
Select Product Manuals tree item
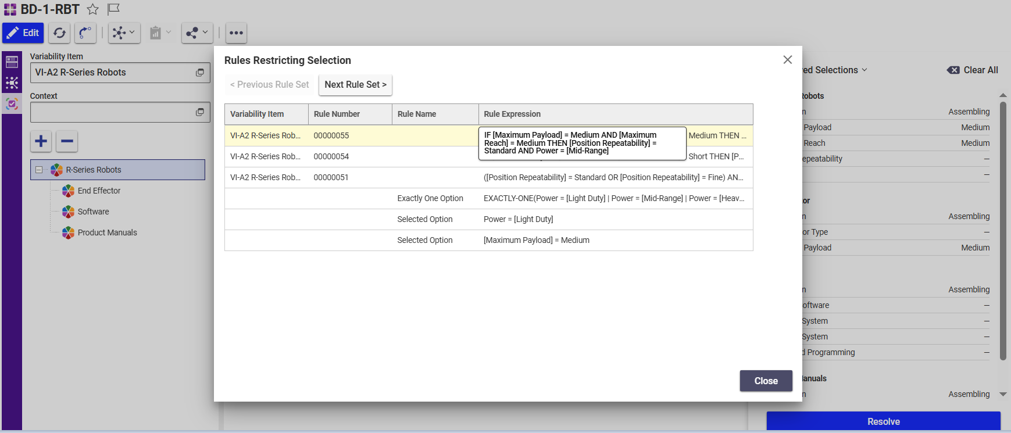click(x=108, y=233)
